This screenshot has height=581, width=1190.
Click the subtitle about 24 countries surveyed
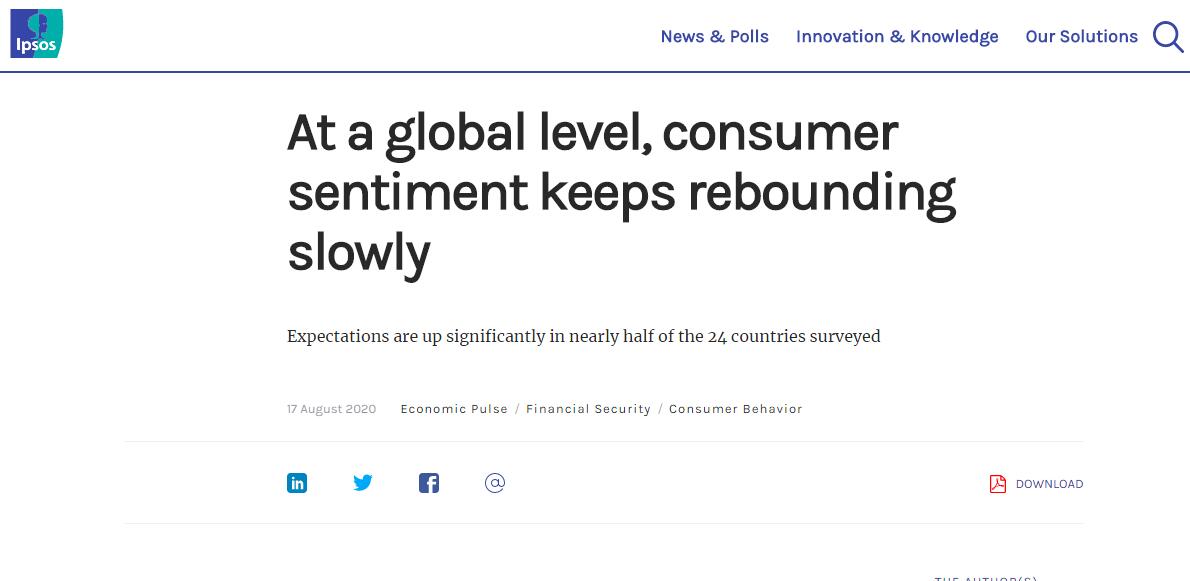click(583, 336)
